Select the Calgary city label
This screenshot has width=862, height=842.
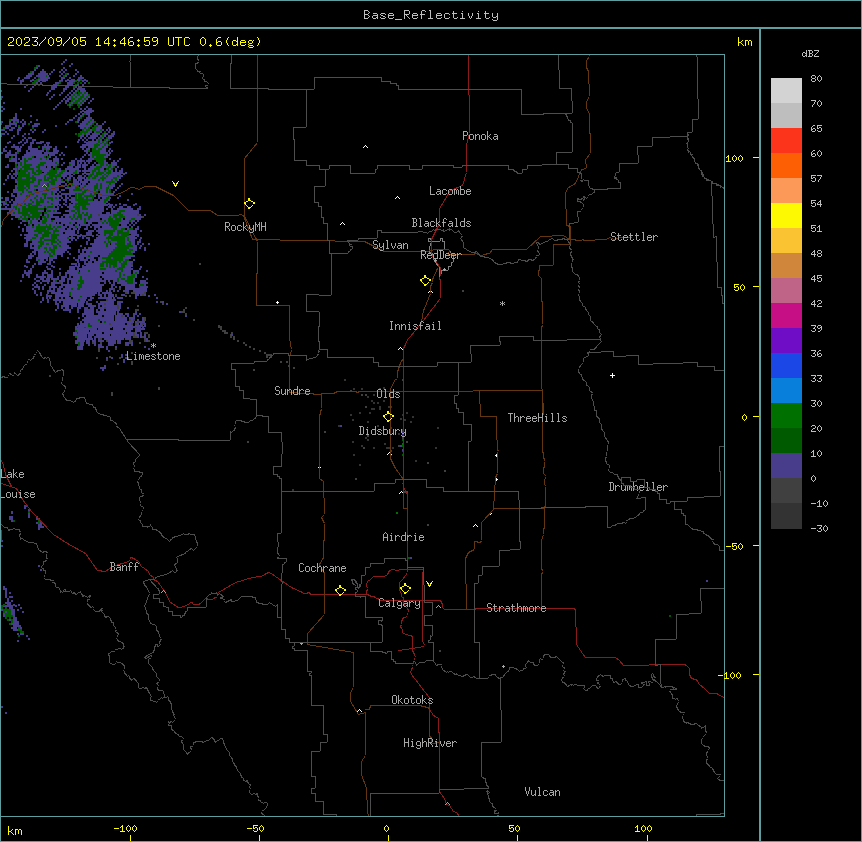(x=399, y=603)
